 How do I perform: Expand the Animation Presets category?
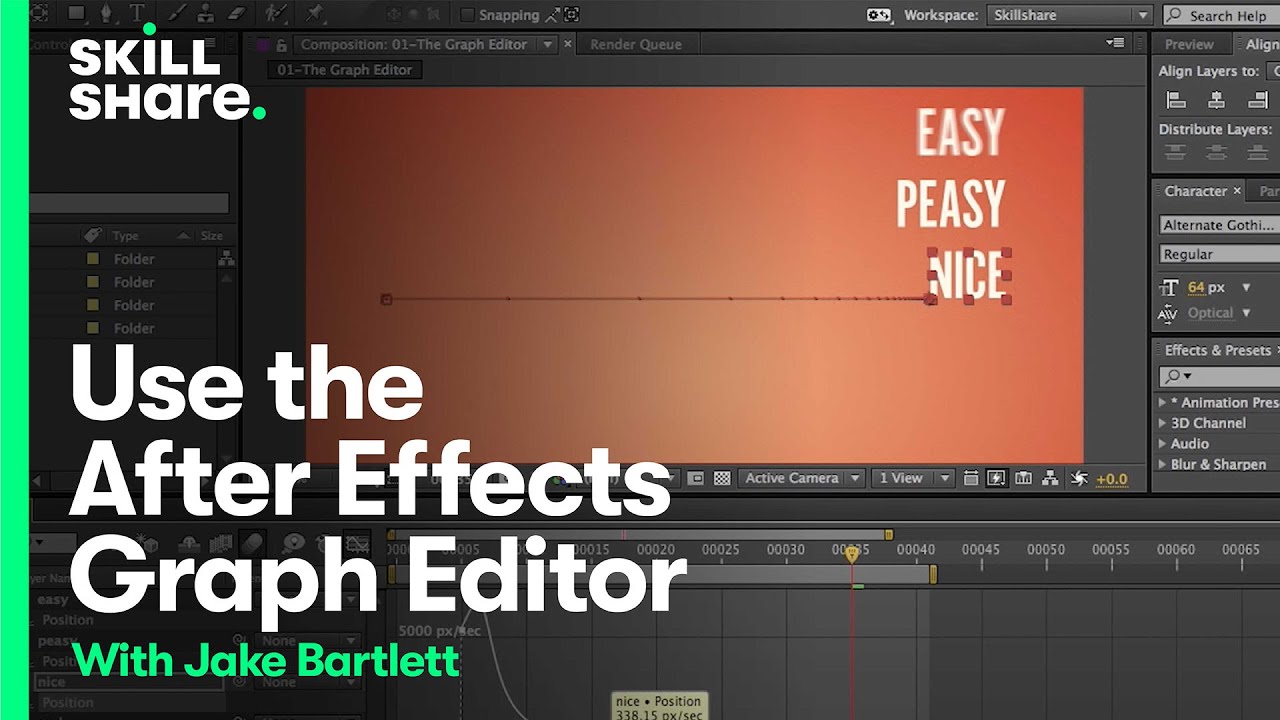pos(1162,402)
